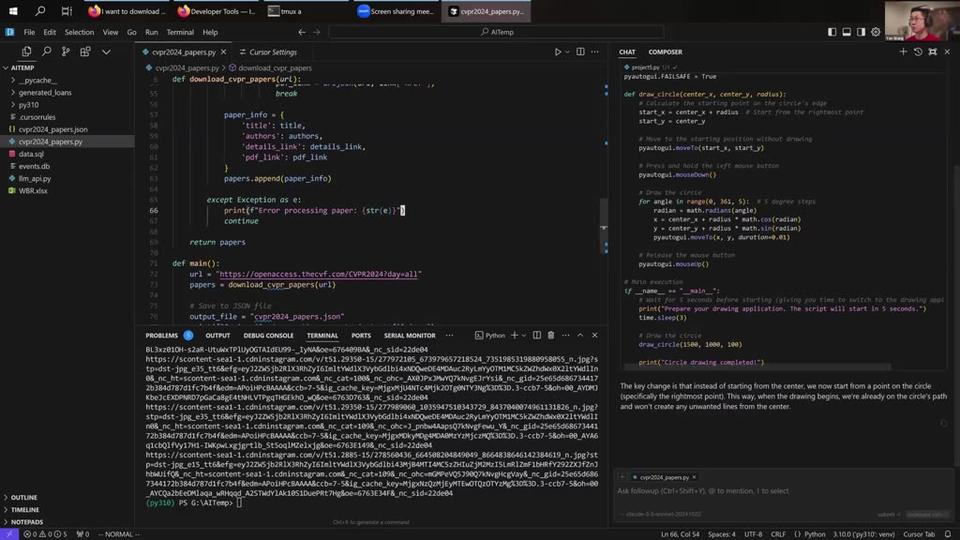Split the terminal pane
This screenshot has width=960, height=540.
click(x=536, y=336)
